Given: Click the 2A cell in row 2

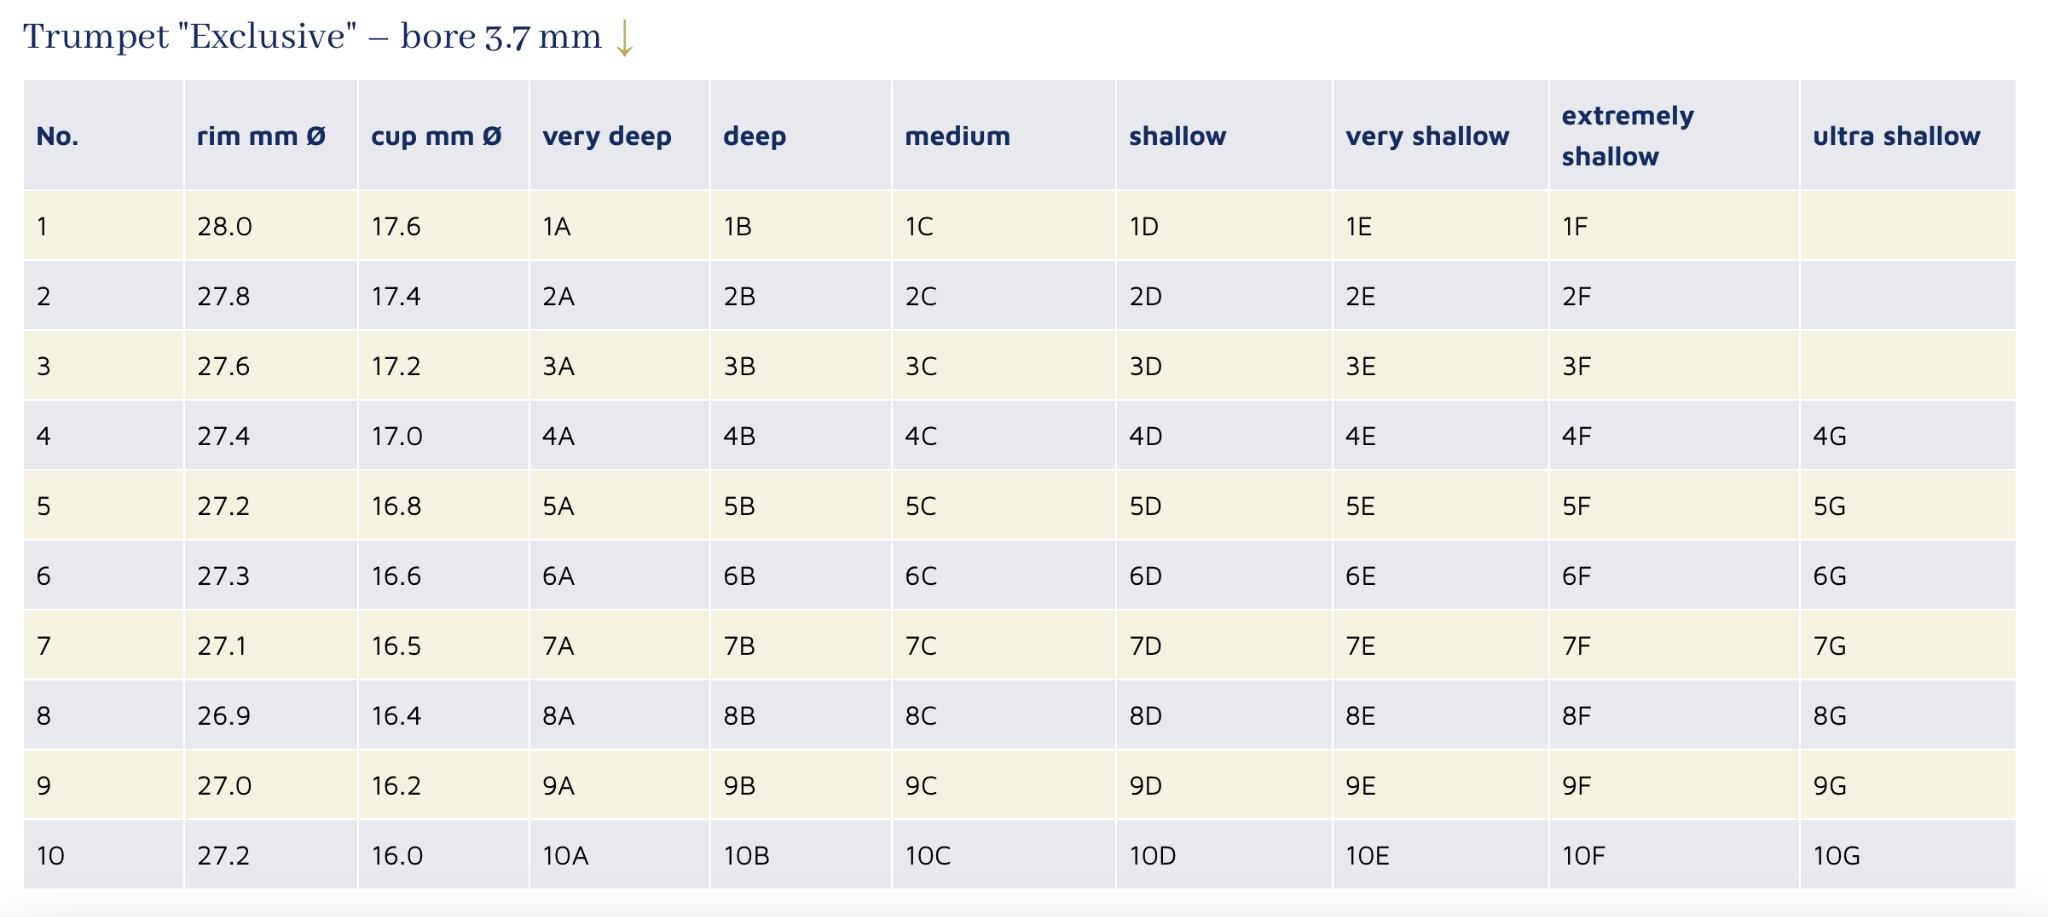Looking at the screenshot, I should (x=558, y=297).
